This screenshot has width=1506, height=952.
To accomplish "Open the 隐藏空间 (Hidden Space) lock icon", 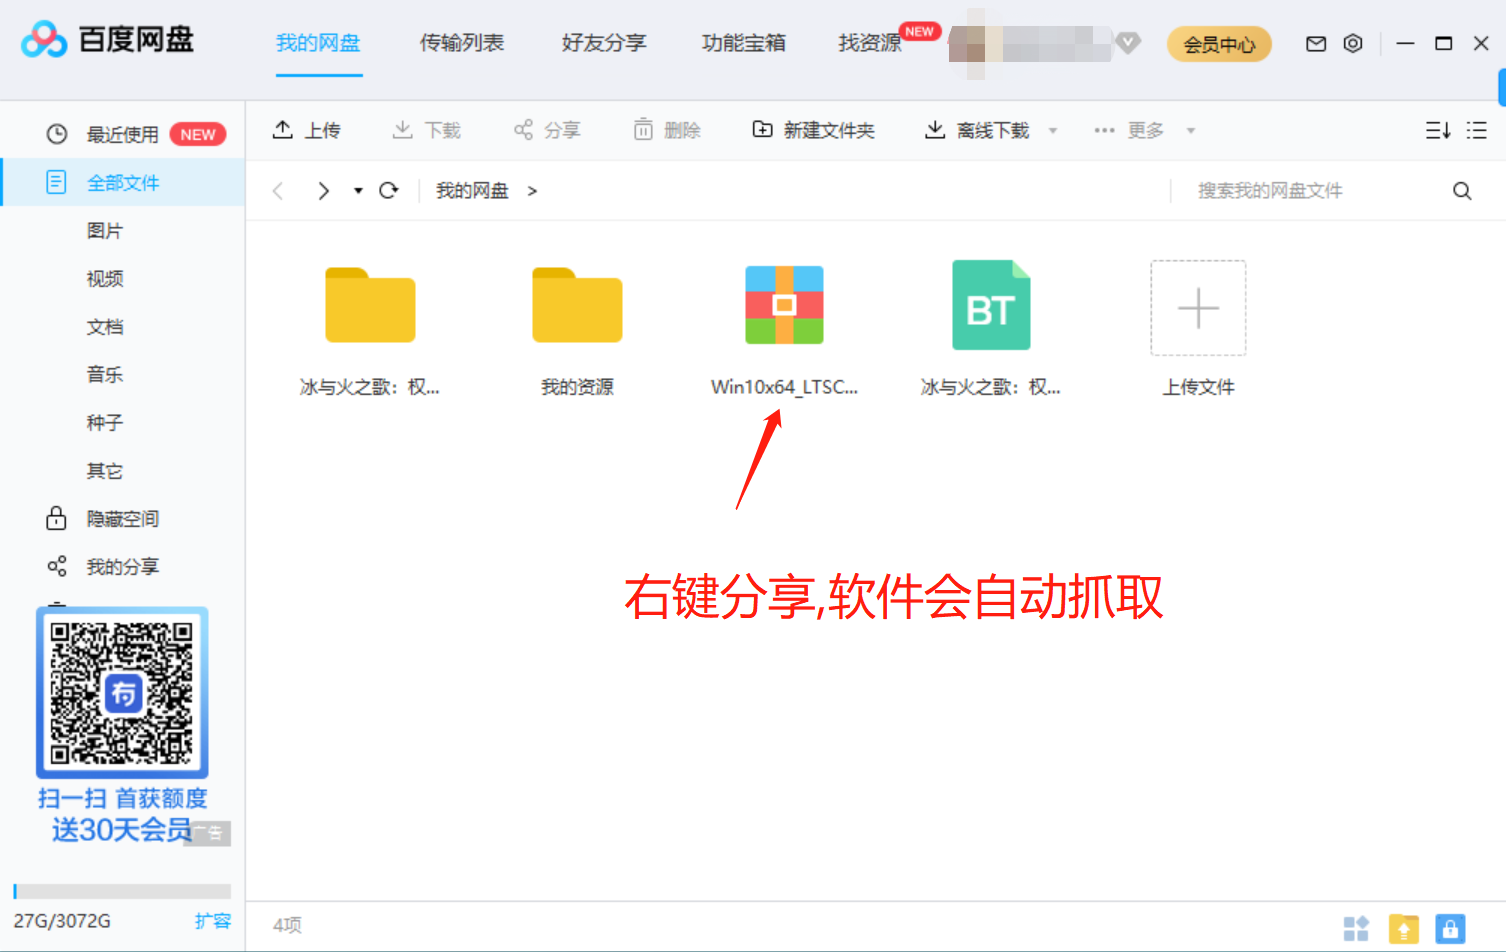I will (57, 518).
